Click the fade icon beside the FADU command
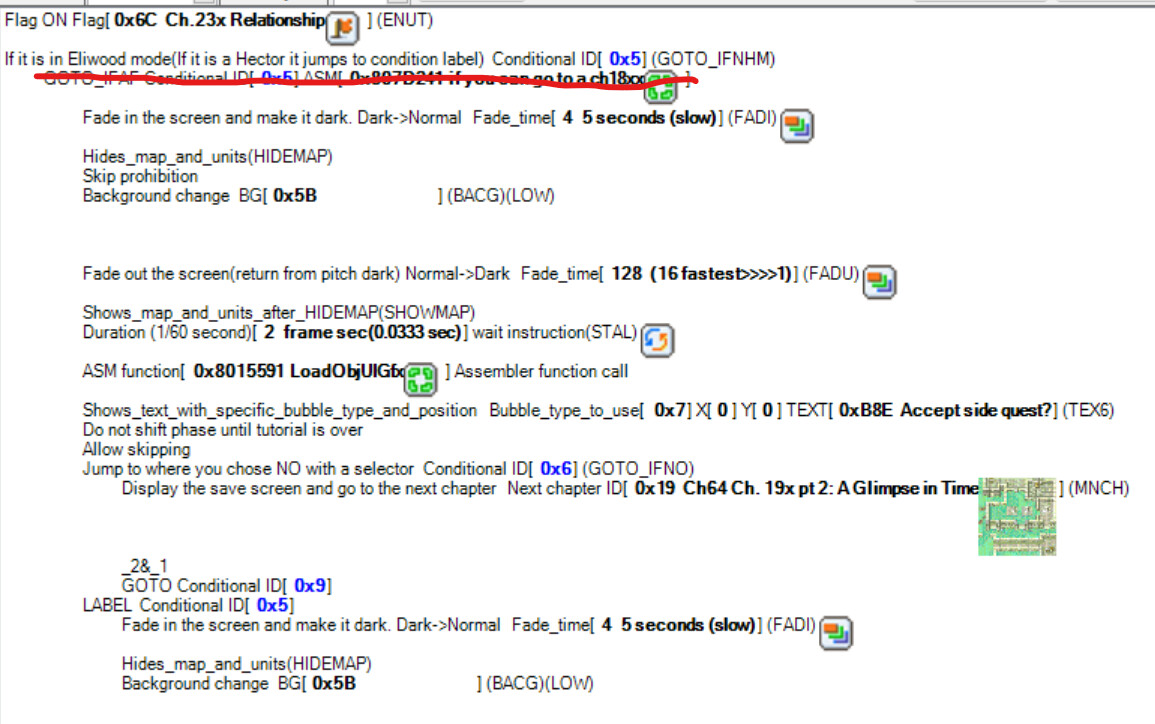Viewport: 1155px width, 724px height. pos(879,280)
